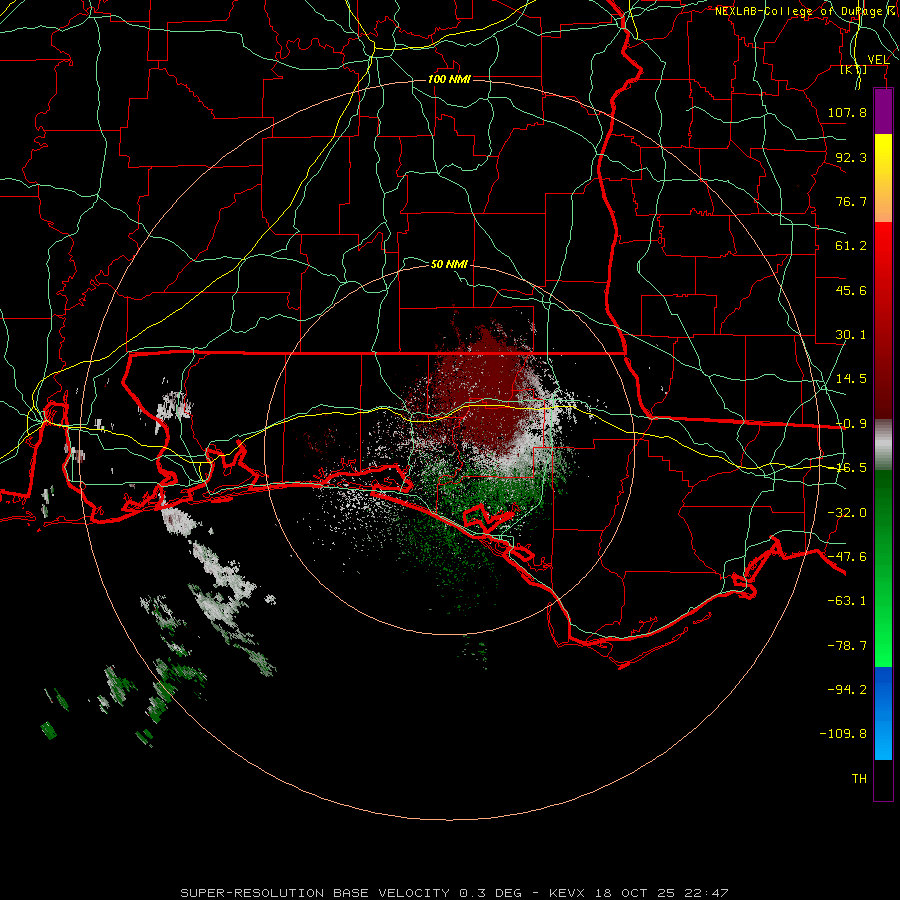Click the 100 NMI range ring label
900x900 pixels.
click(449, 79)
